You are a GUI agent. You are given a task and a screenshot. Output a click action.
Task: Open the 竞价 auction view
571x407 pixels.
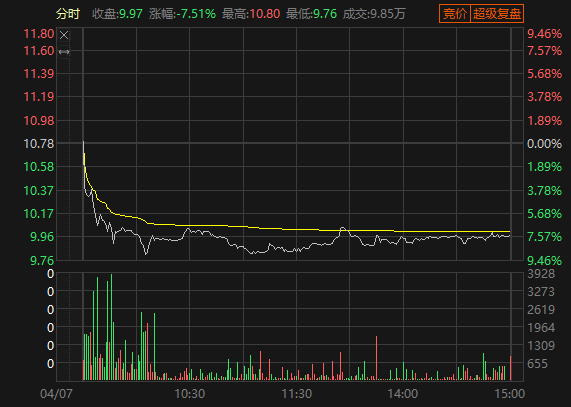coord(455,14)
